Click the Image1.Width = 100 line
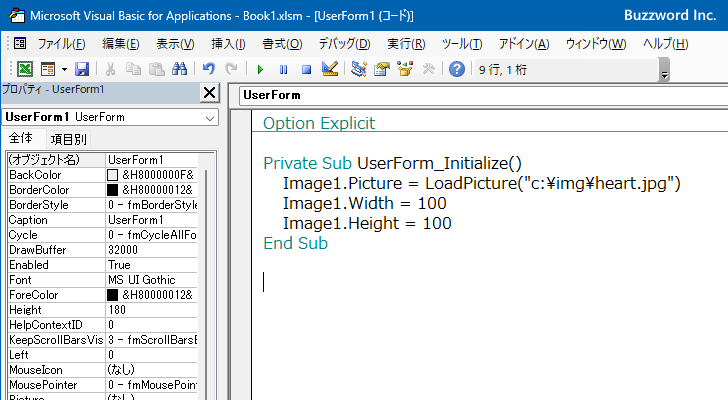Screen dimensions: 728x400 point(364,203)
